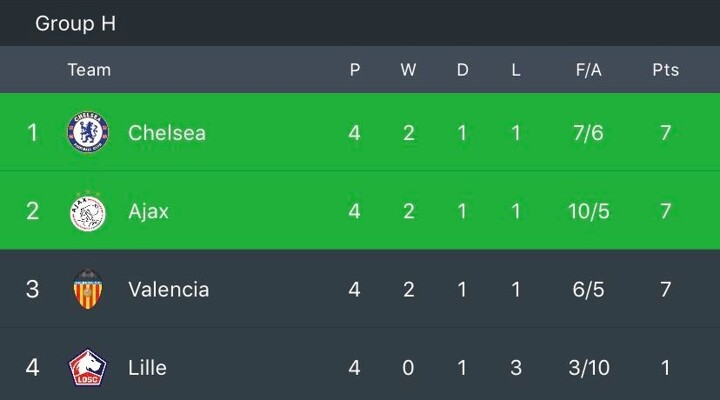
Task: Click the D draws column header
Action: point(462,70)
